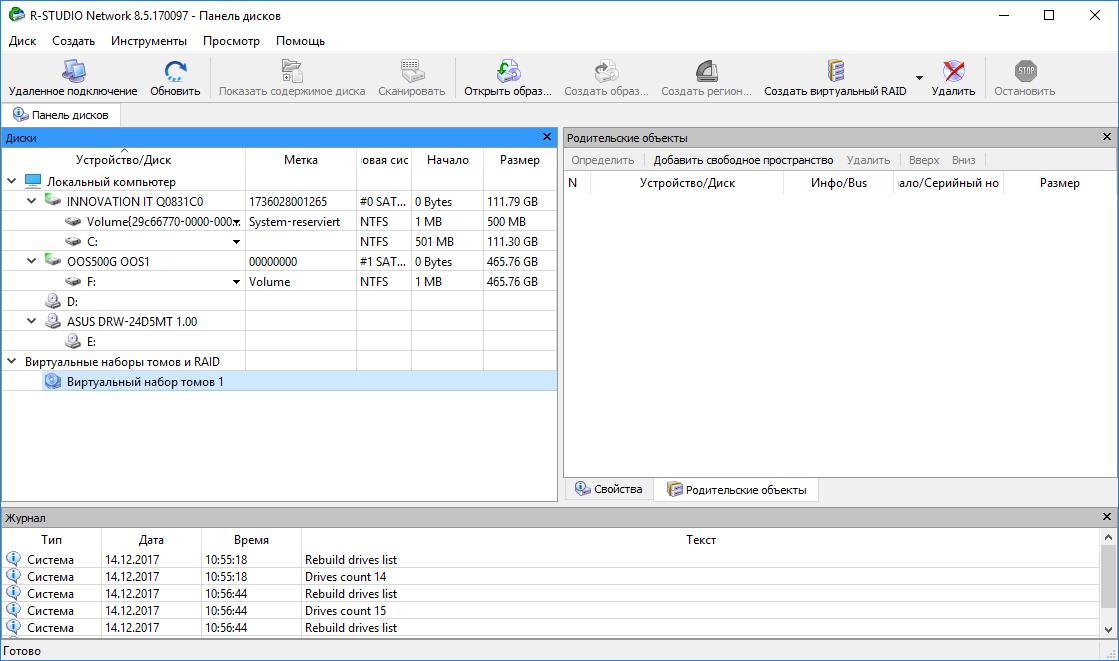
Task: Select the INNOVATION IT Q0831C0 disk
Action: [x=134, y=201]
